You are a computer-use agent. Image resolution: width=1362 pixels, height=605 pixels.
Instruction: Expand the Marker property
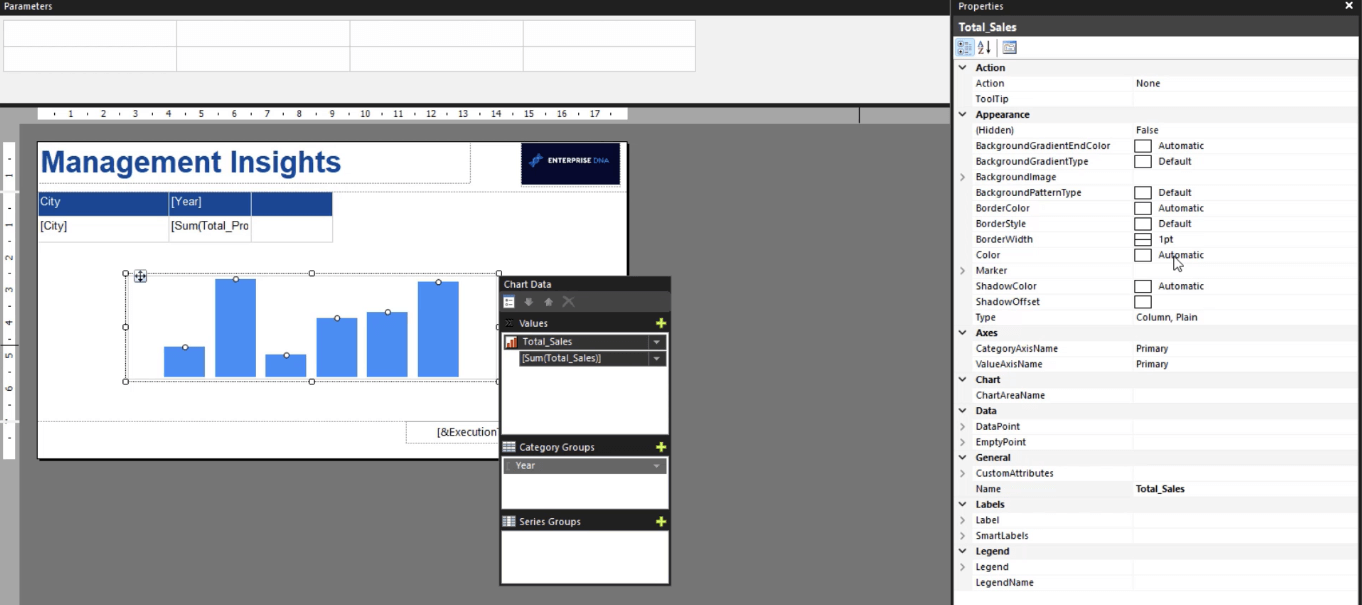coord(963,271)
